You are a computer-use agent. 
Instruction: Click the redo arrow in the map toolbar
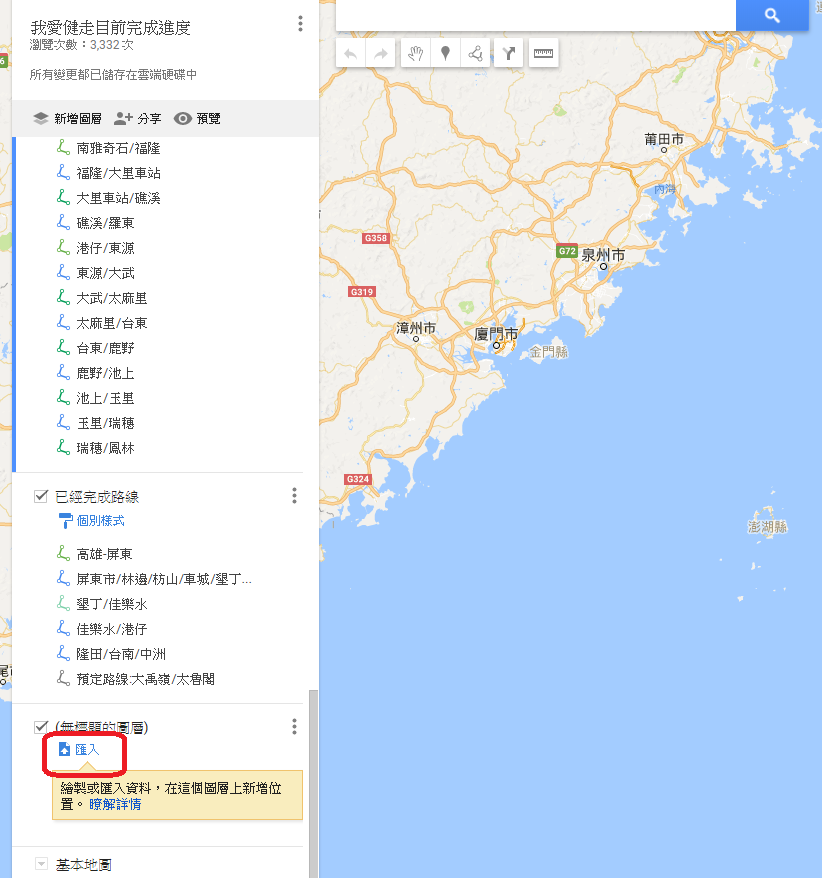click(380, 53)
